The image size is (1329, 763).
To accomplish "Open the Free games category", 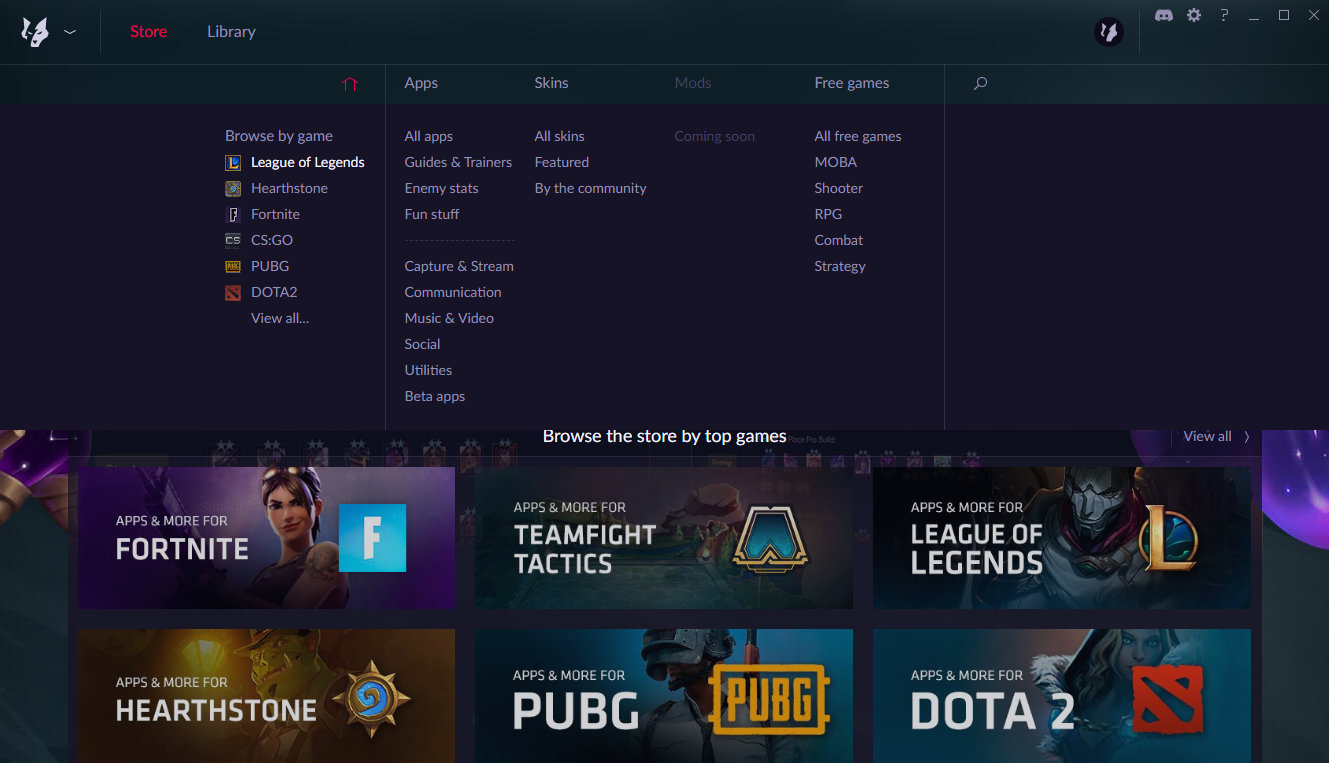I will (x=852, y=83).
